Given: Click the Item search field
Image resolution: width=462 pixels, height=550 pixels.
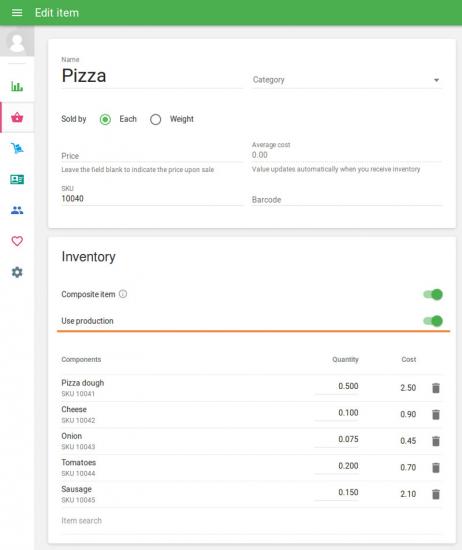Looking at the screenshot, I should point(251,521).
